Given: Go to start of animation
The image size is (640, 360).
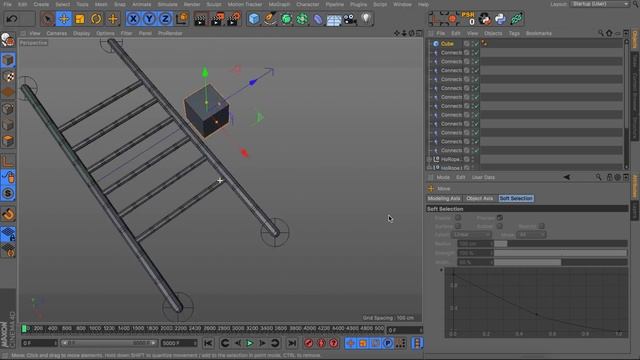Looking at the screenshot, I should click(x=208, y=343).
